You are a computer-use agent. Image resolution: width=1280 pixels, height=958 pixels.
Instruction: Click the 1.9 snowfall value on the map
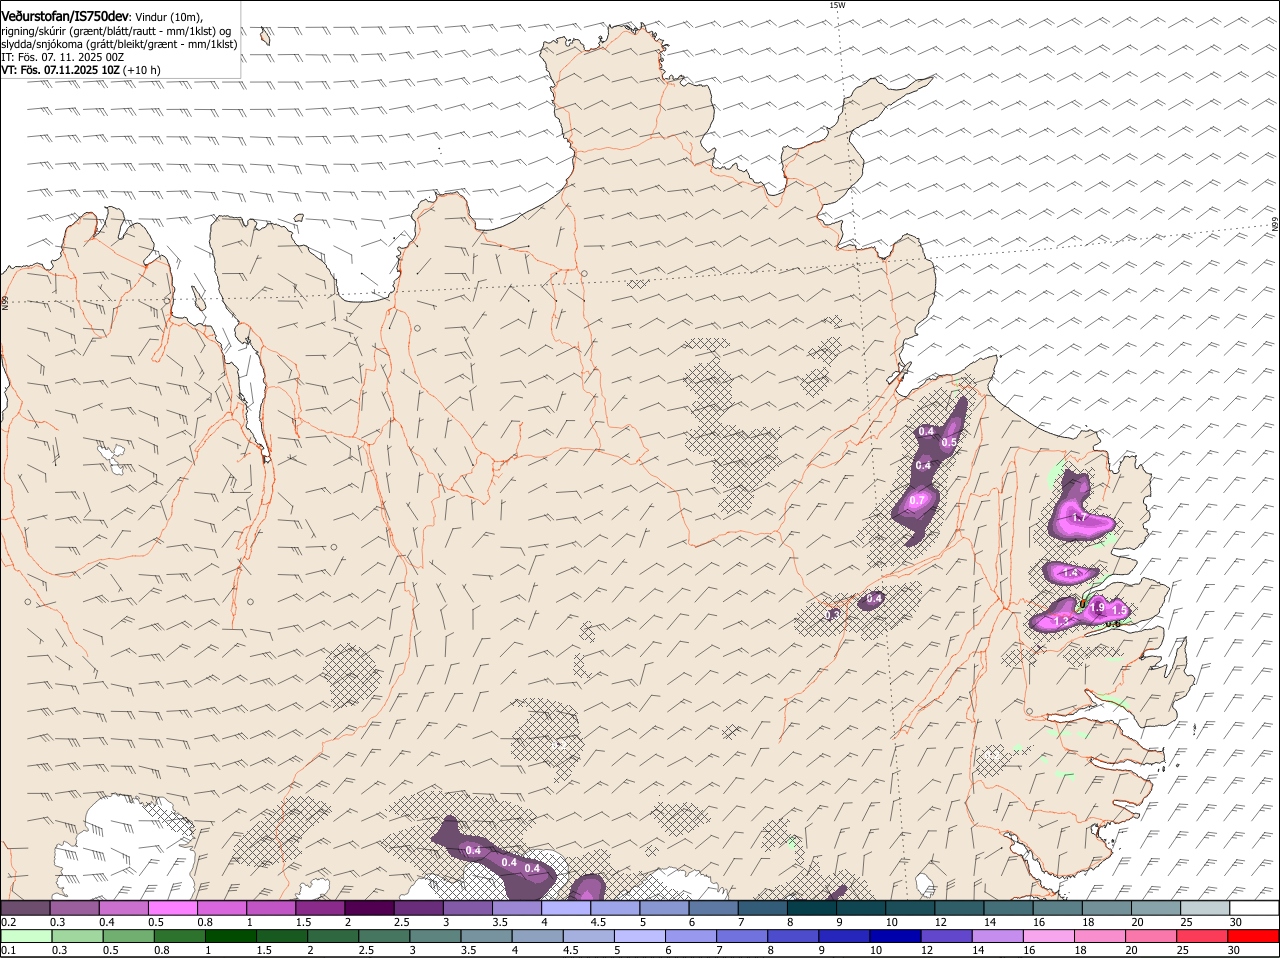pos(1097,607)
